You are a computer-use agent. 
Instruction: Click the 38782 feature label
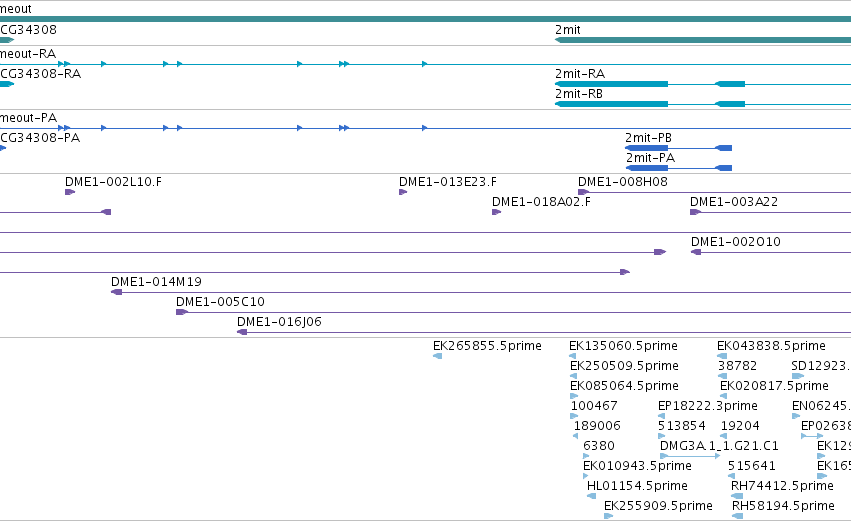(738, 366)
